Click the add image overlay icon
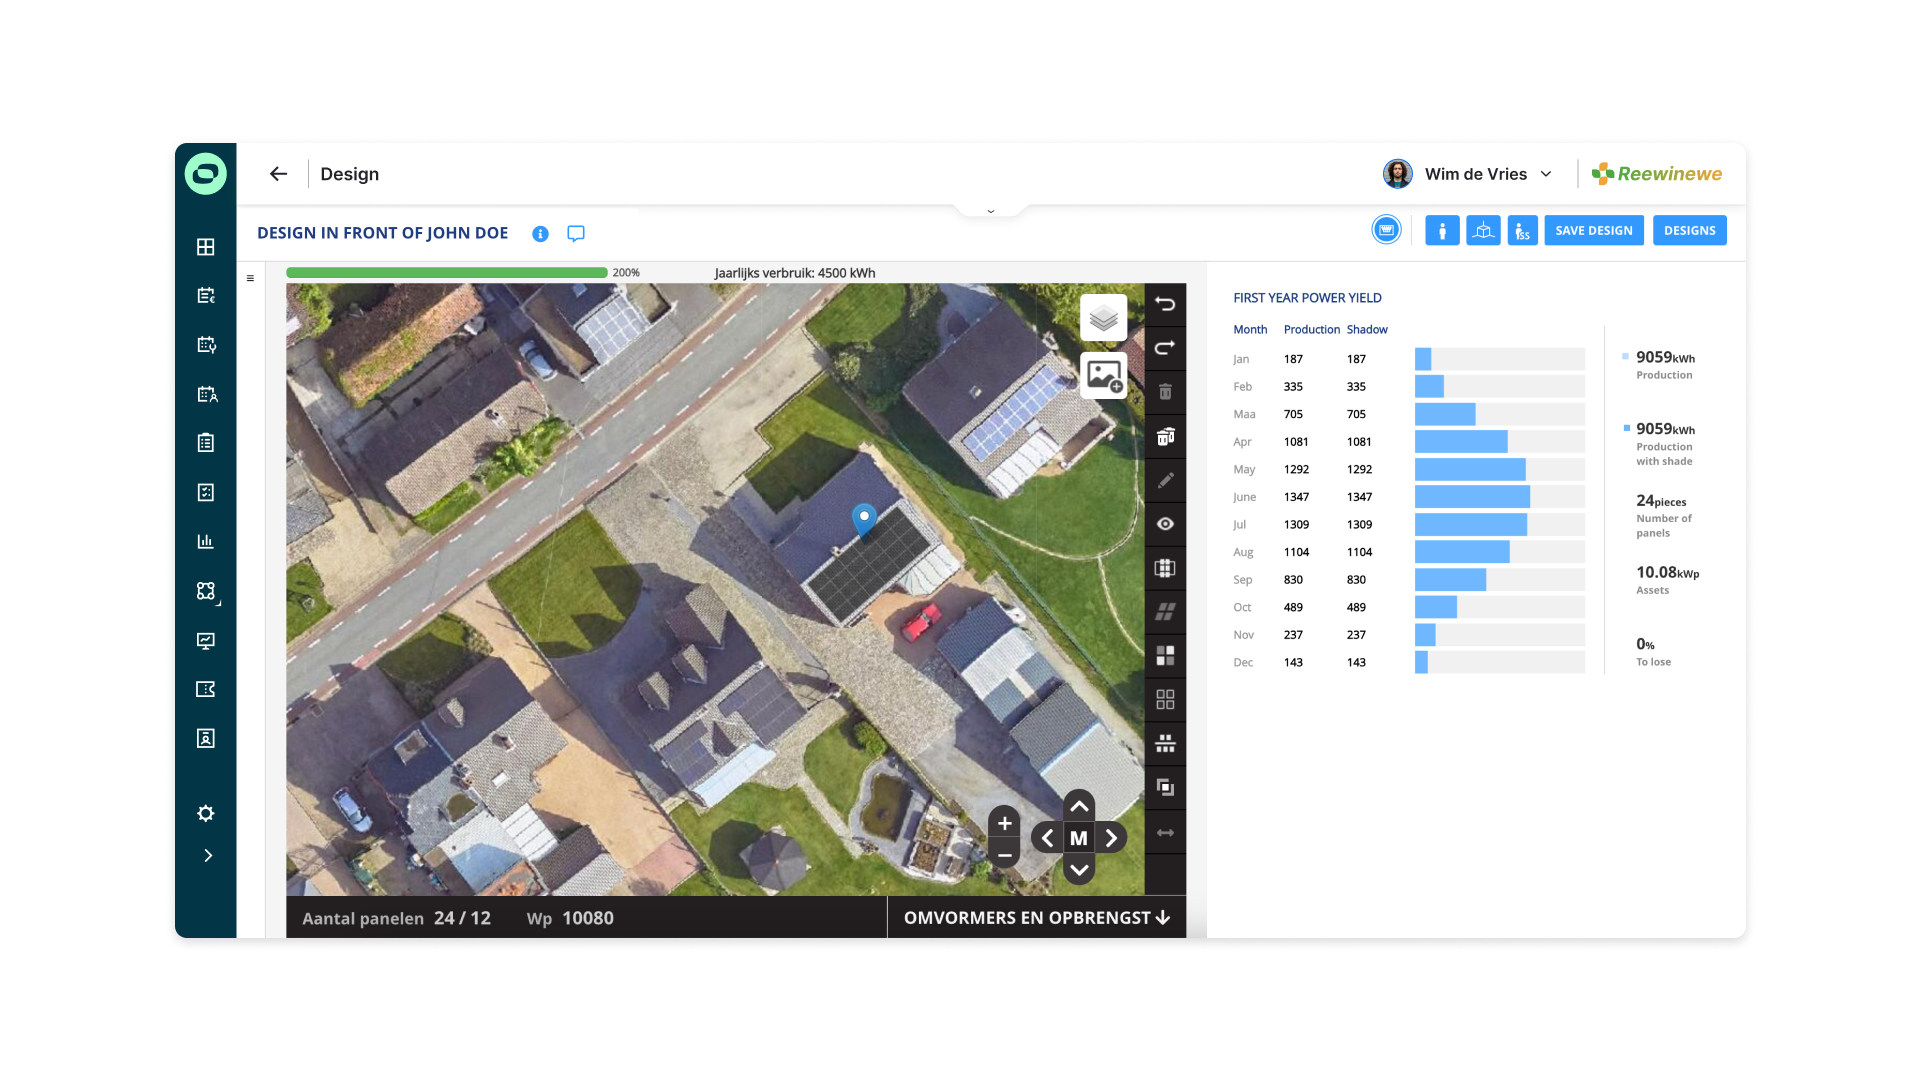 pyautogui.click(x=1103, y=376)
